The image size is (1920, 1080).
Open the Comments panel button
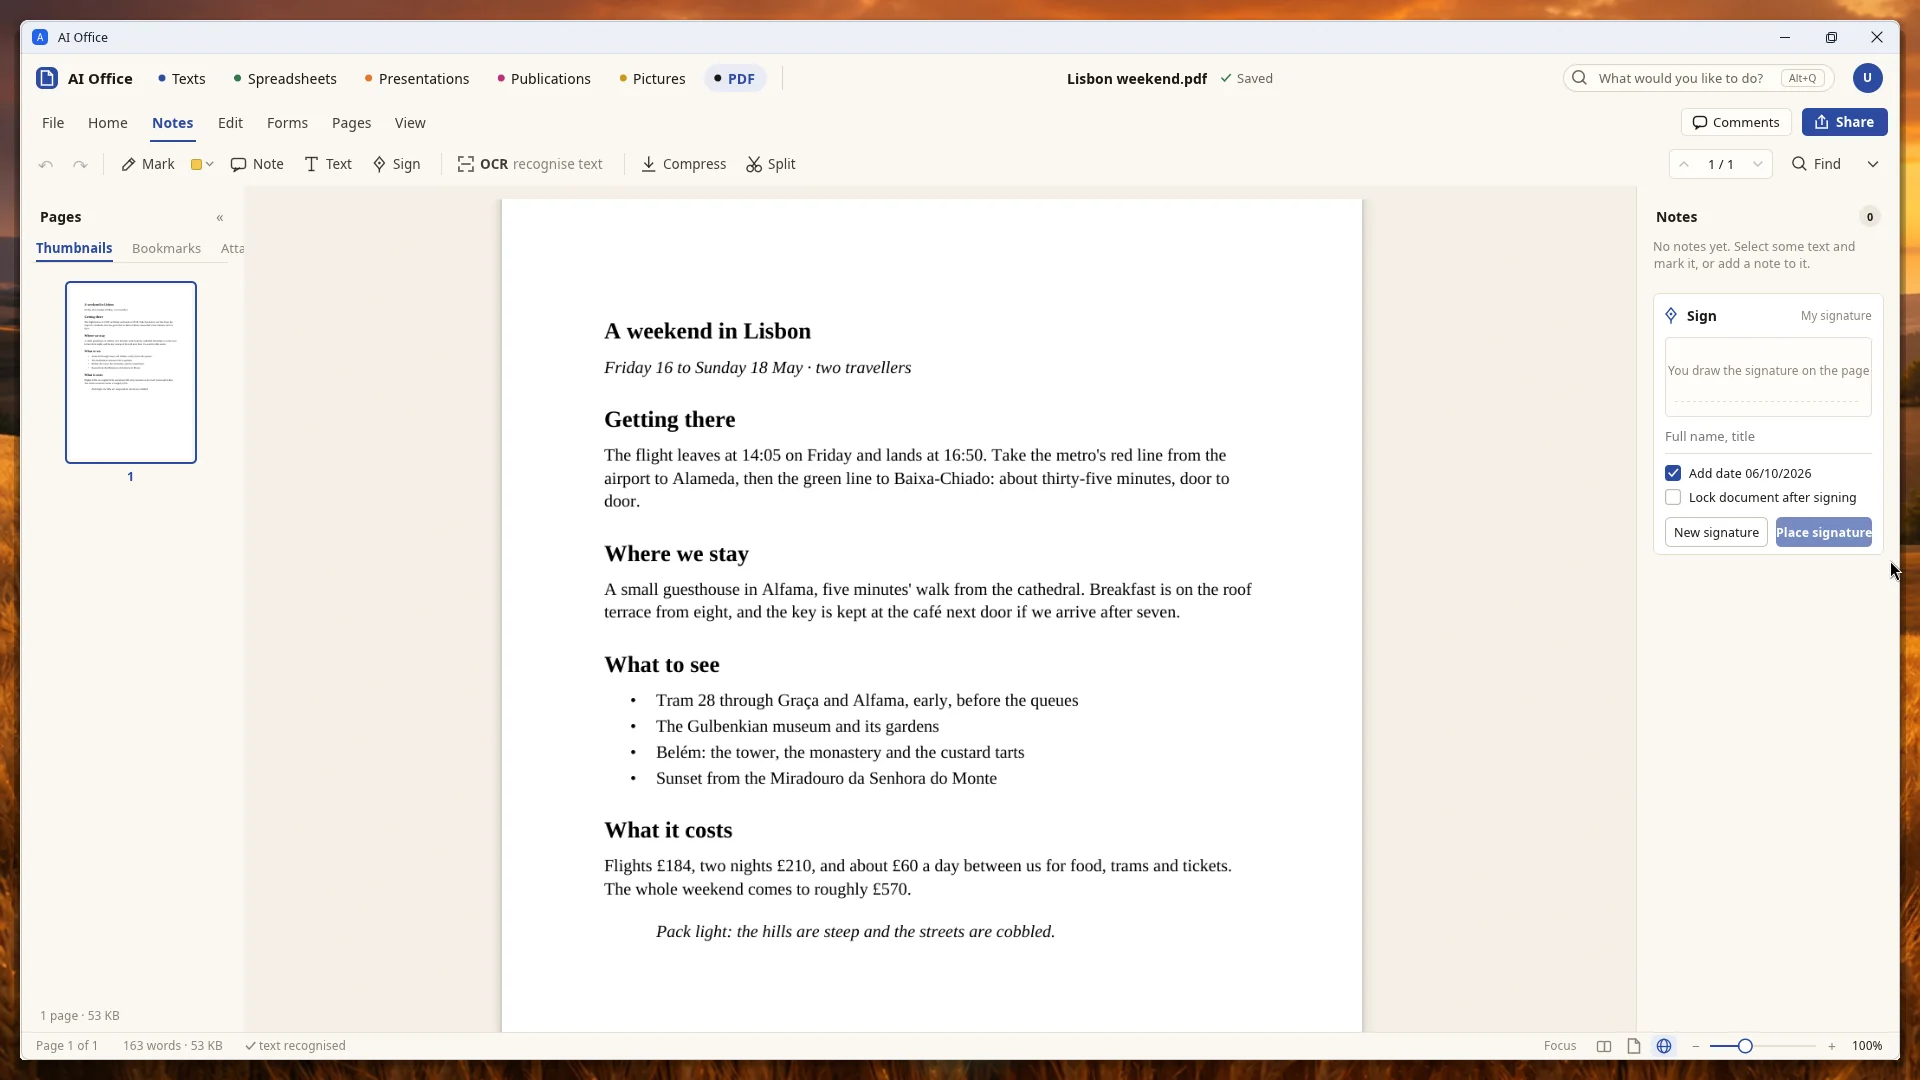coord(1736,122)
